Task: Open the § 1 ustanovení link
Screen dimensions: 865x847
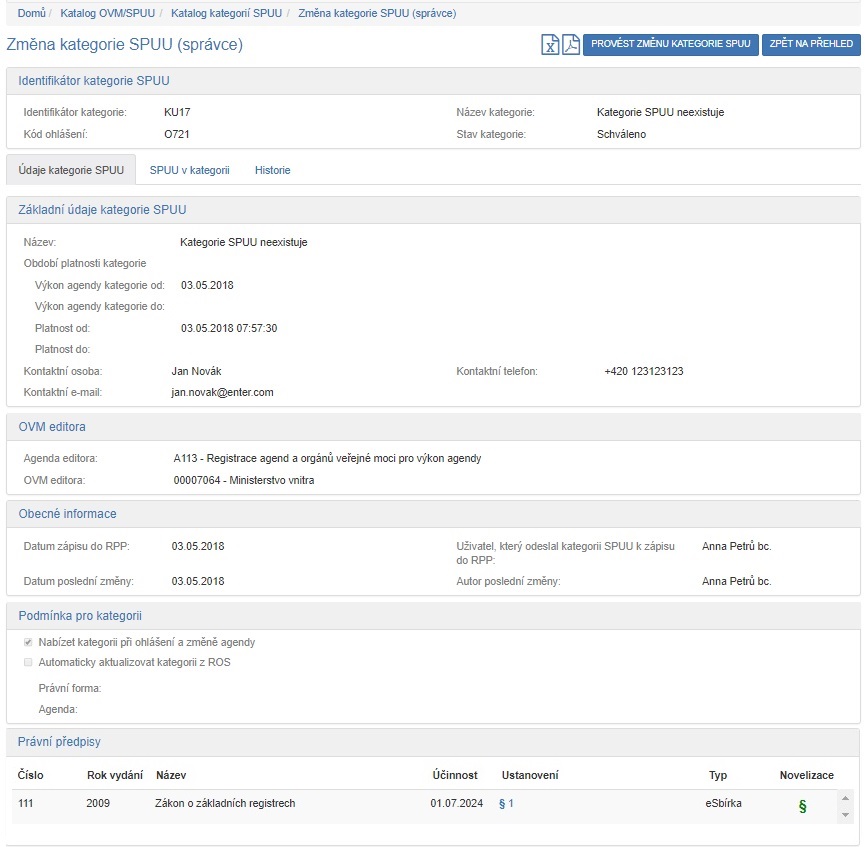Action: (x=506, y=803)
